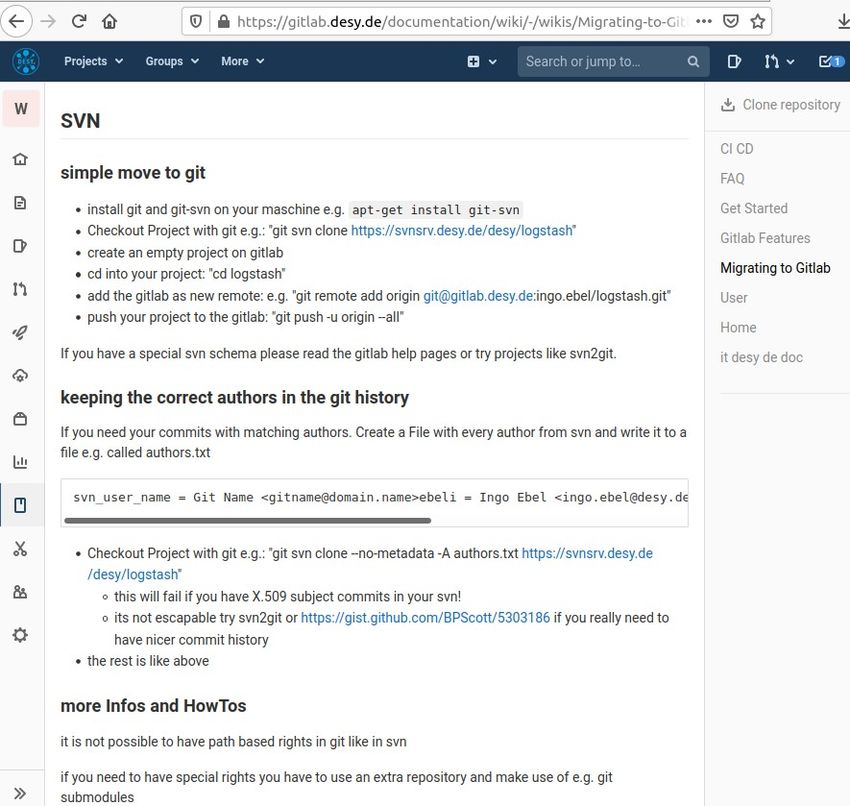Open the More dropdown menu
The width and height of the screenshot is (850, 806).
pos(242,61)
